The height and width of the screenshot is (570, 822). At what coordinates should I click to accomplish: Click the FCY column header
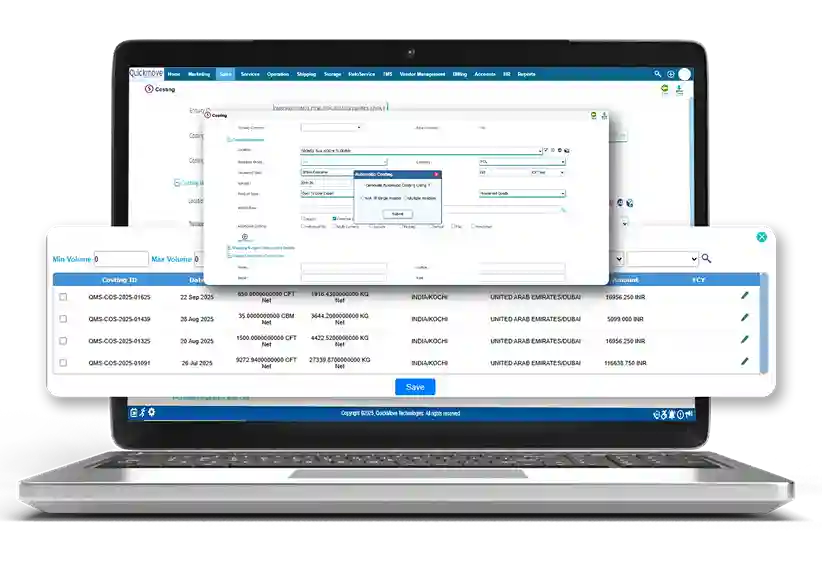click(x=698, y=280)
